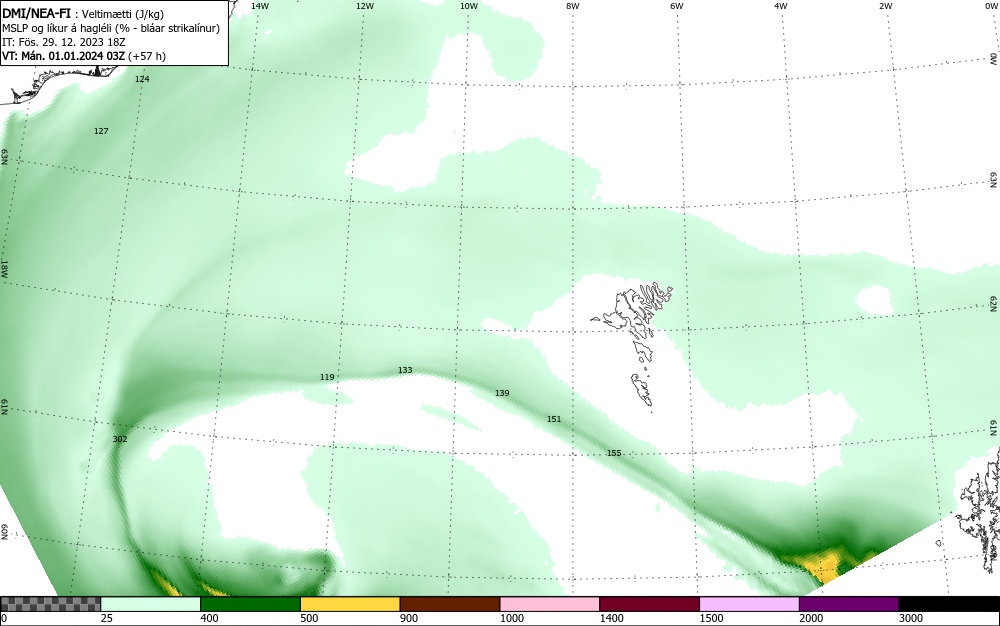Select the title text "DMI/NEA-FI"

[36, 13]
